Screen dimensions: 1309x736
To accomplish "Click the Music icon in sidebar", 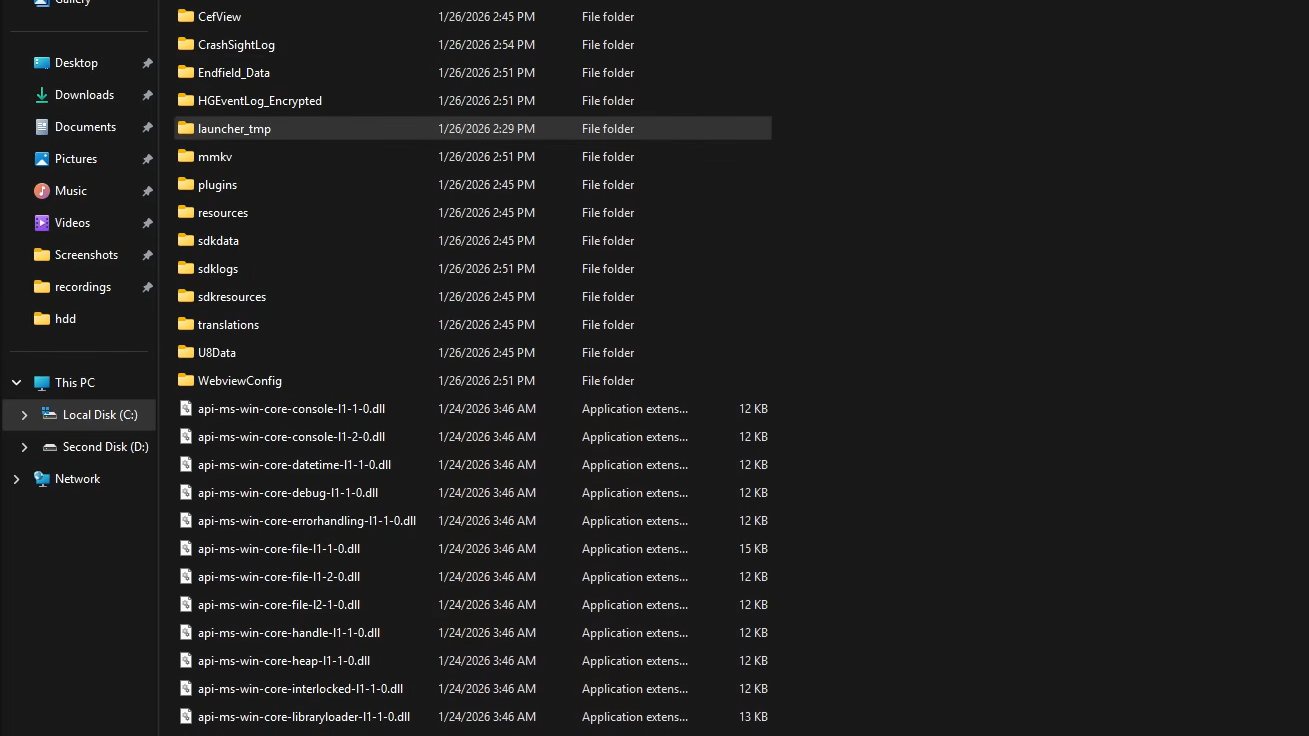I will click(42, 191).
